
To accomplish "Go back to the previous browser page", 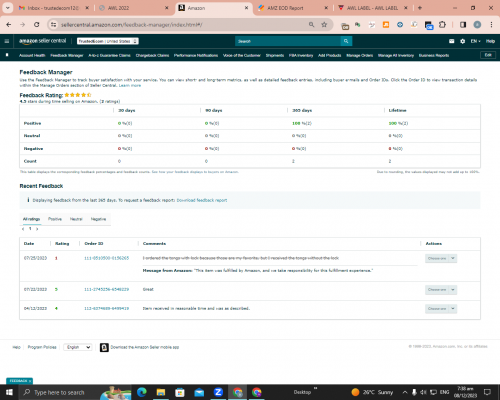I will click(x=9, y=25).
